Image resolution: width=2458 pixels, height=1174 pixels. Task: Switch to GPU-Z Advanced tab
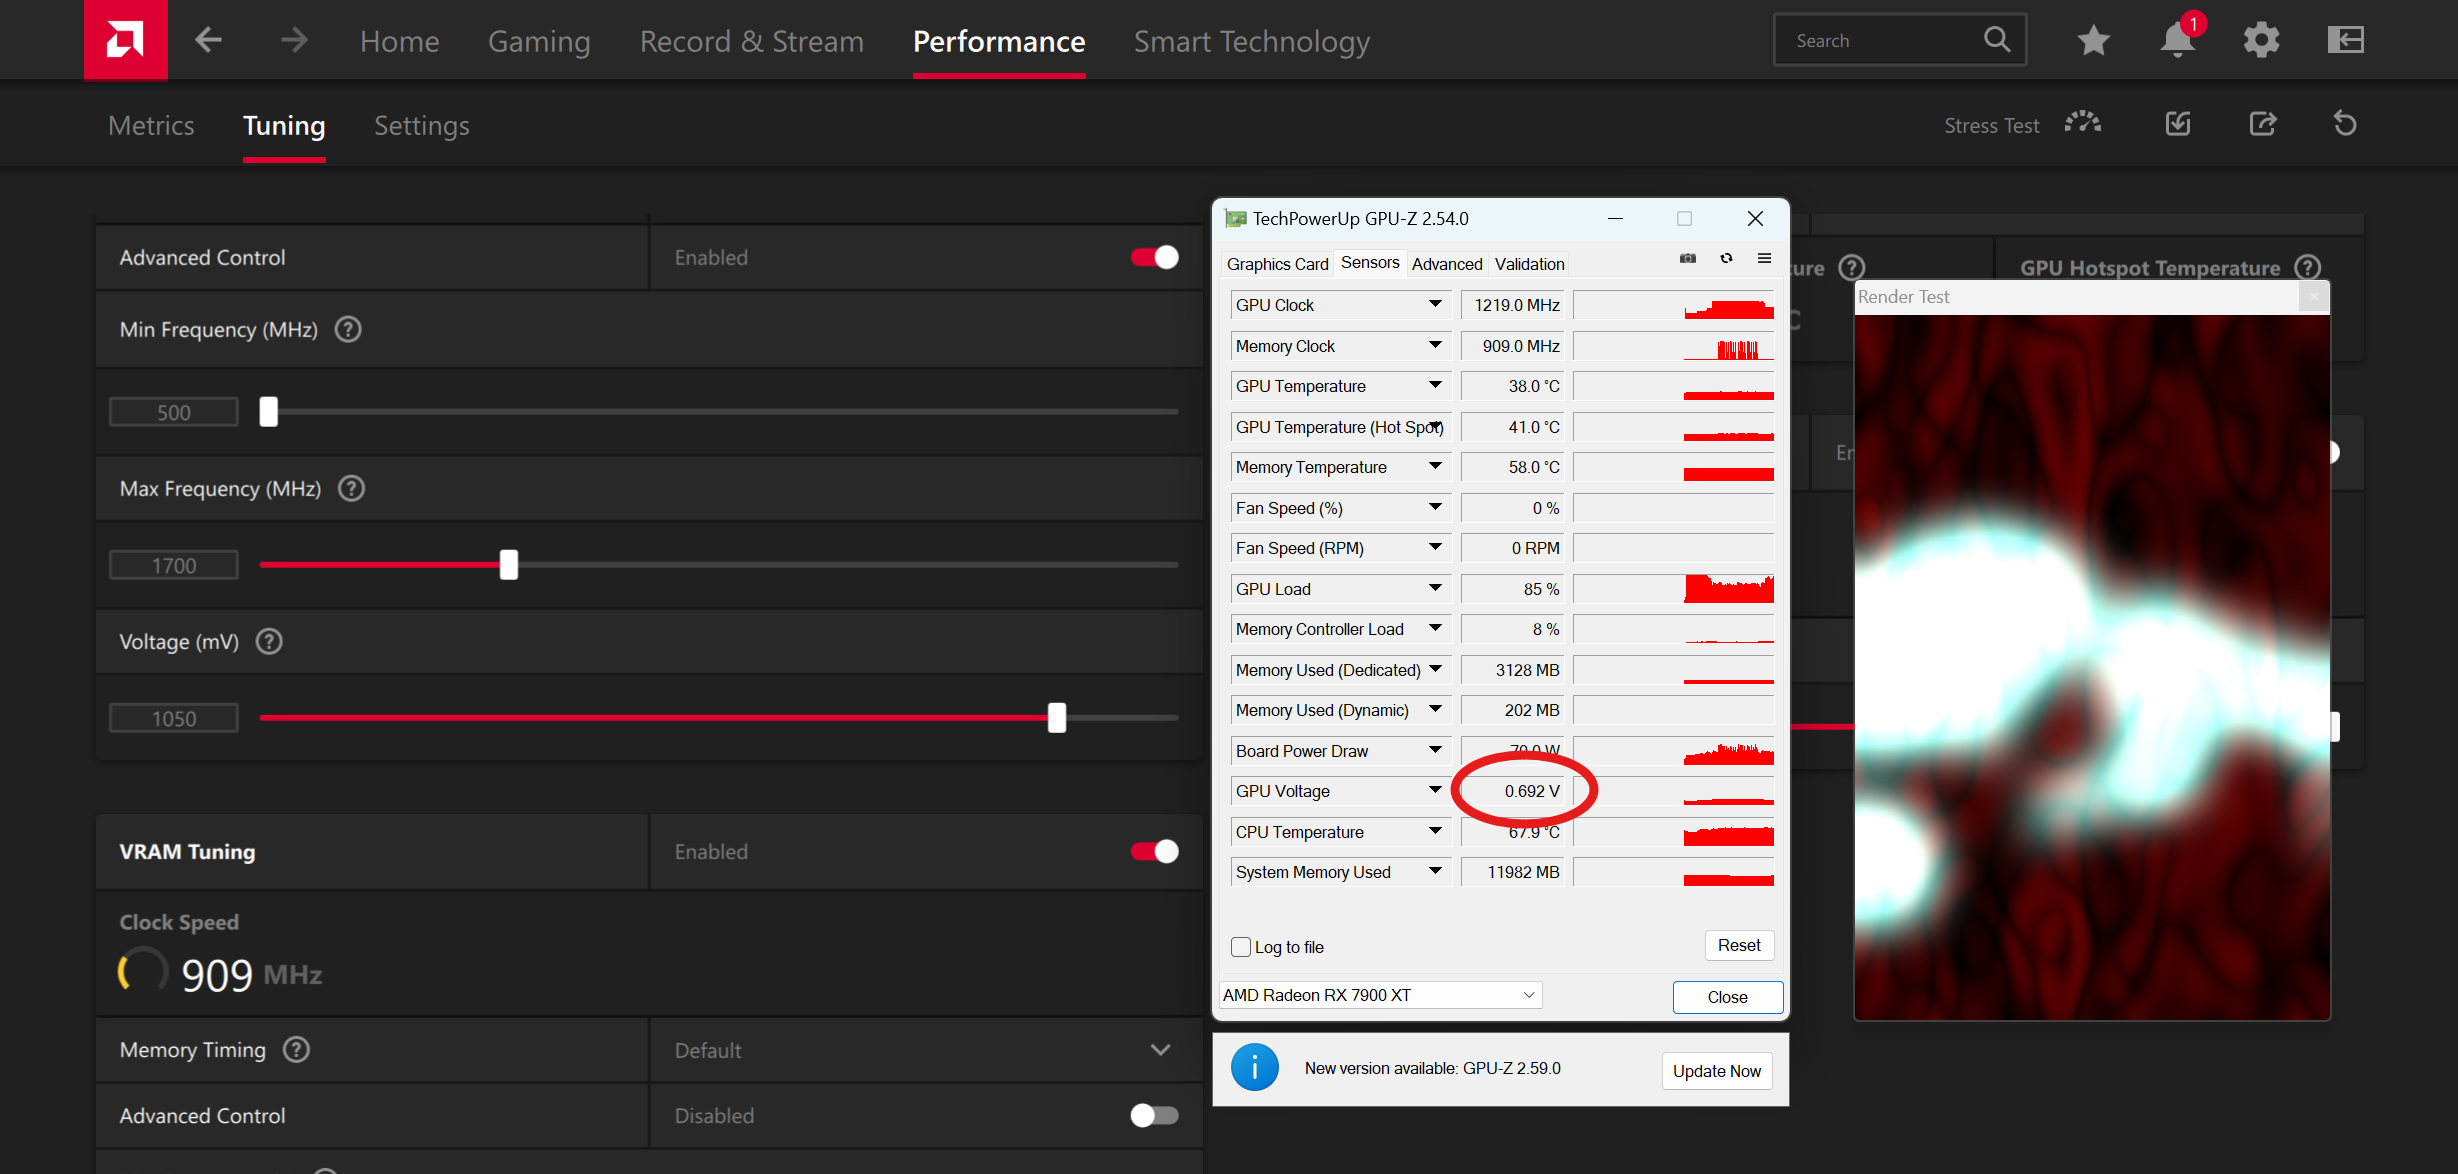[1447, 264]
